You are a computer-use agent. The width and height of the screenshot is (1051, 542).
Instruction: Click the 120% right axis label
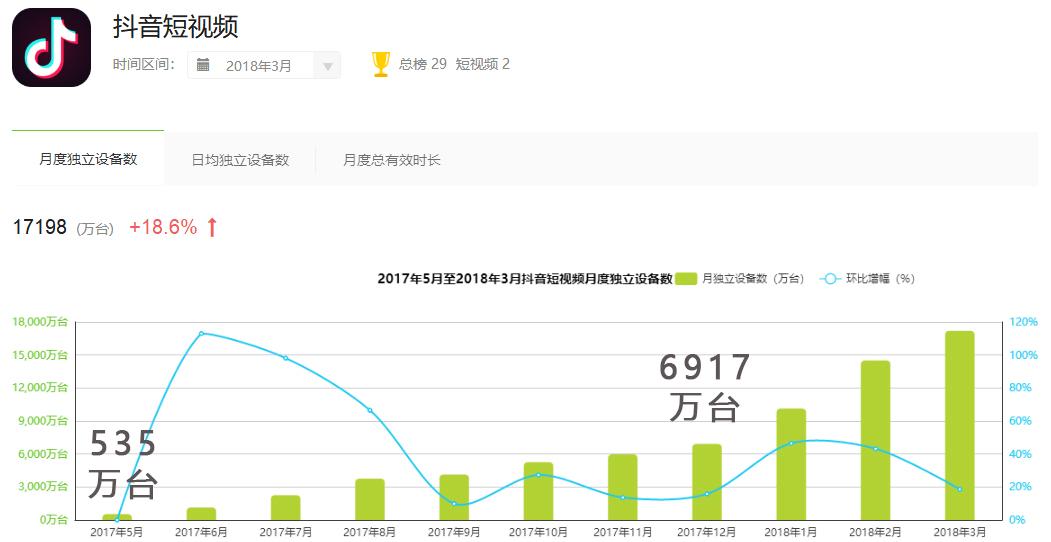click(1024, 322)
